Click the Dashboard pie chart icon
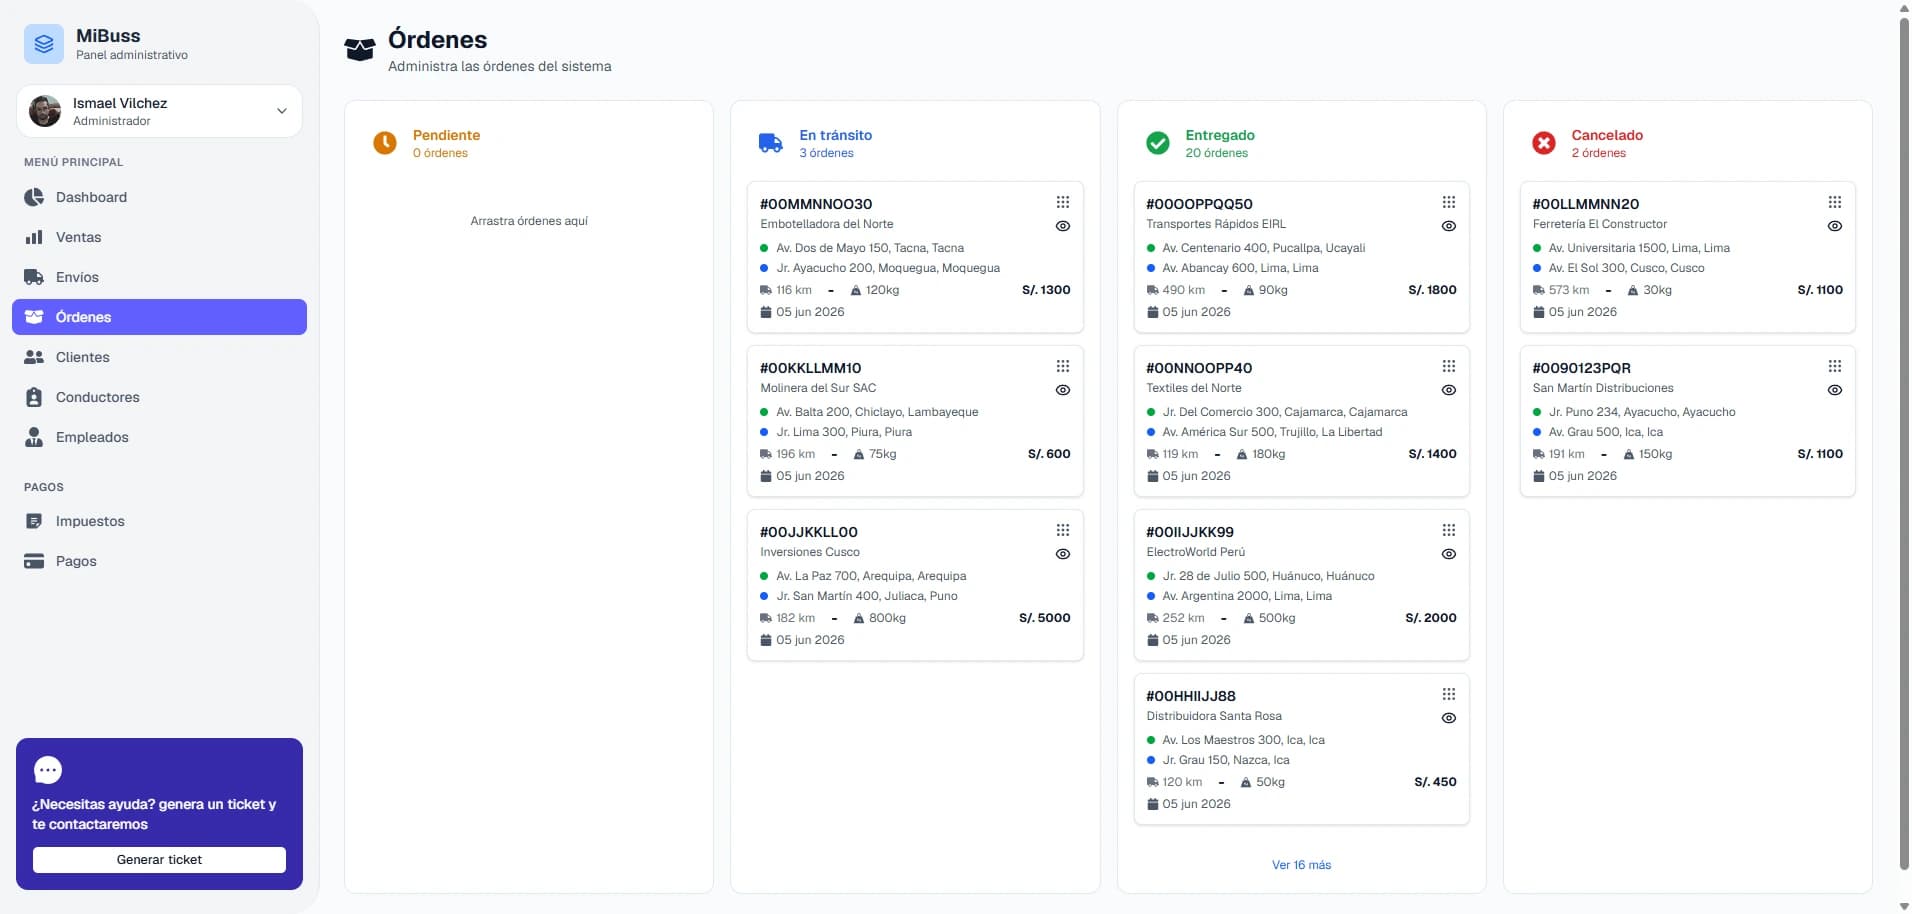1912x914 pixels. click(34, 197)
